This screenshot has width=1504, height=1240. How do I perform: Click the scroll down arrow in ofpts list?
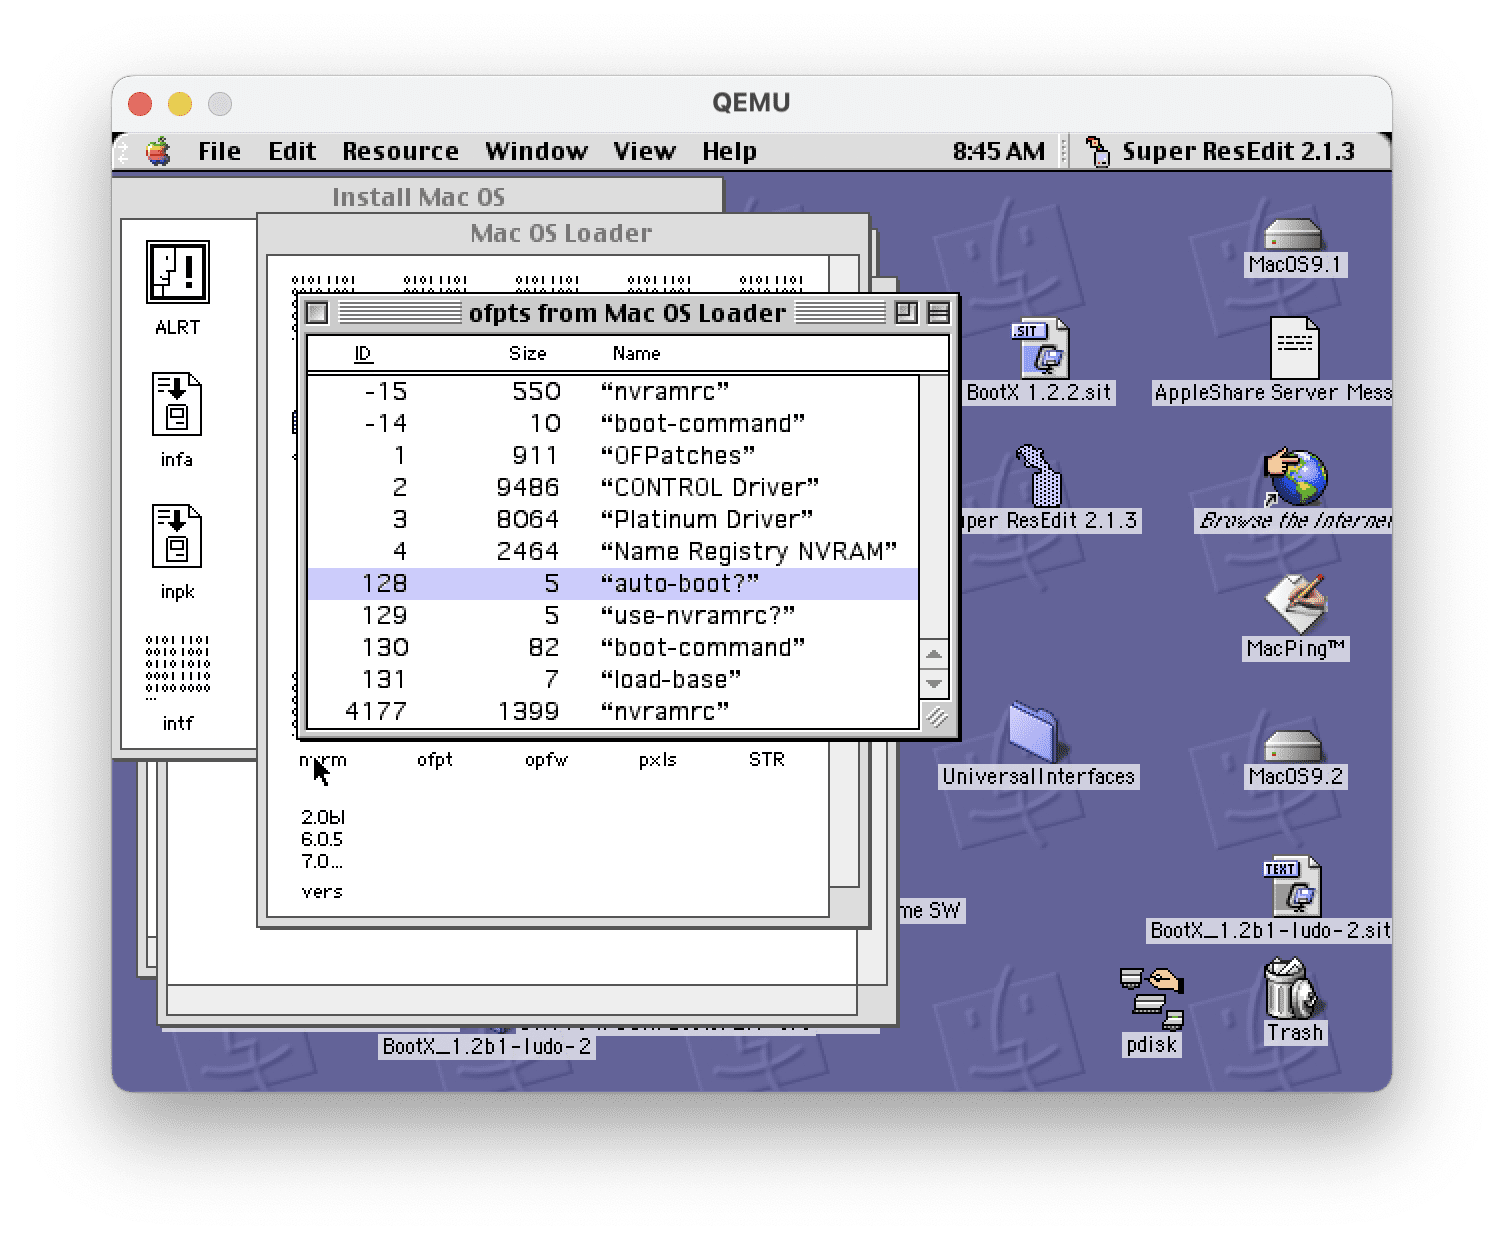[934, 684]
